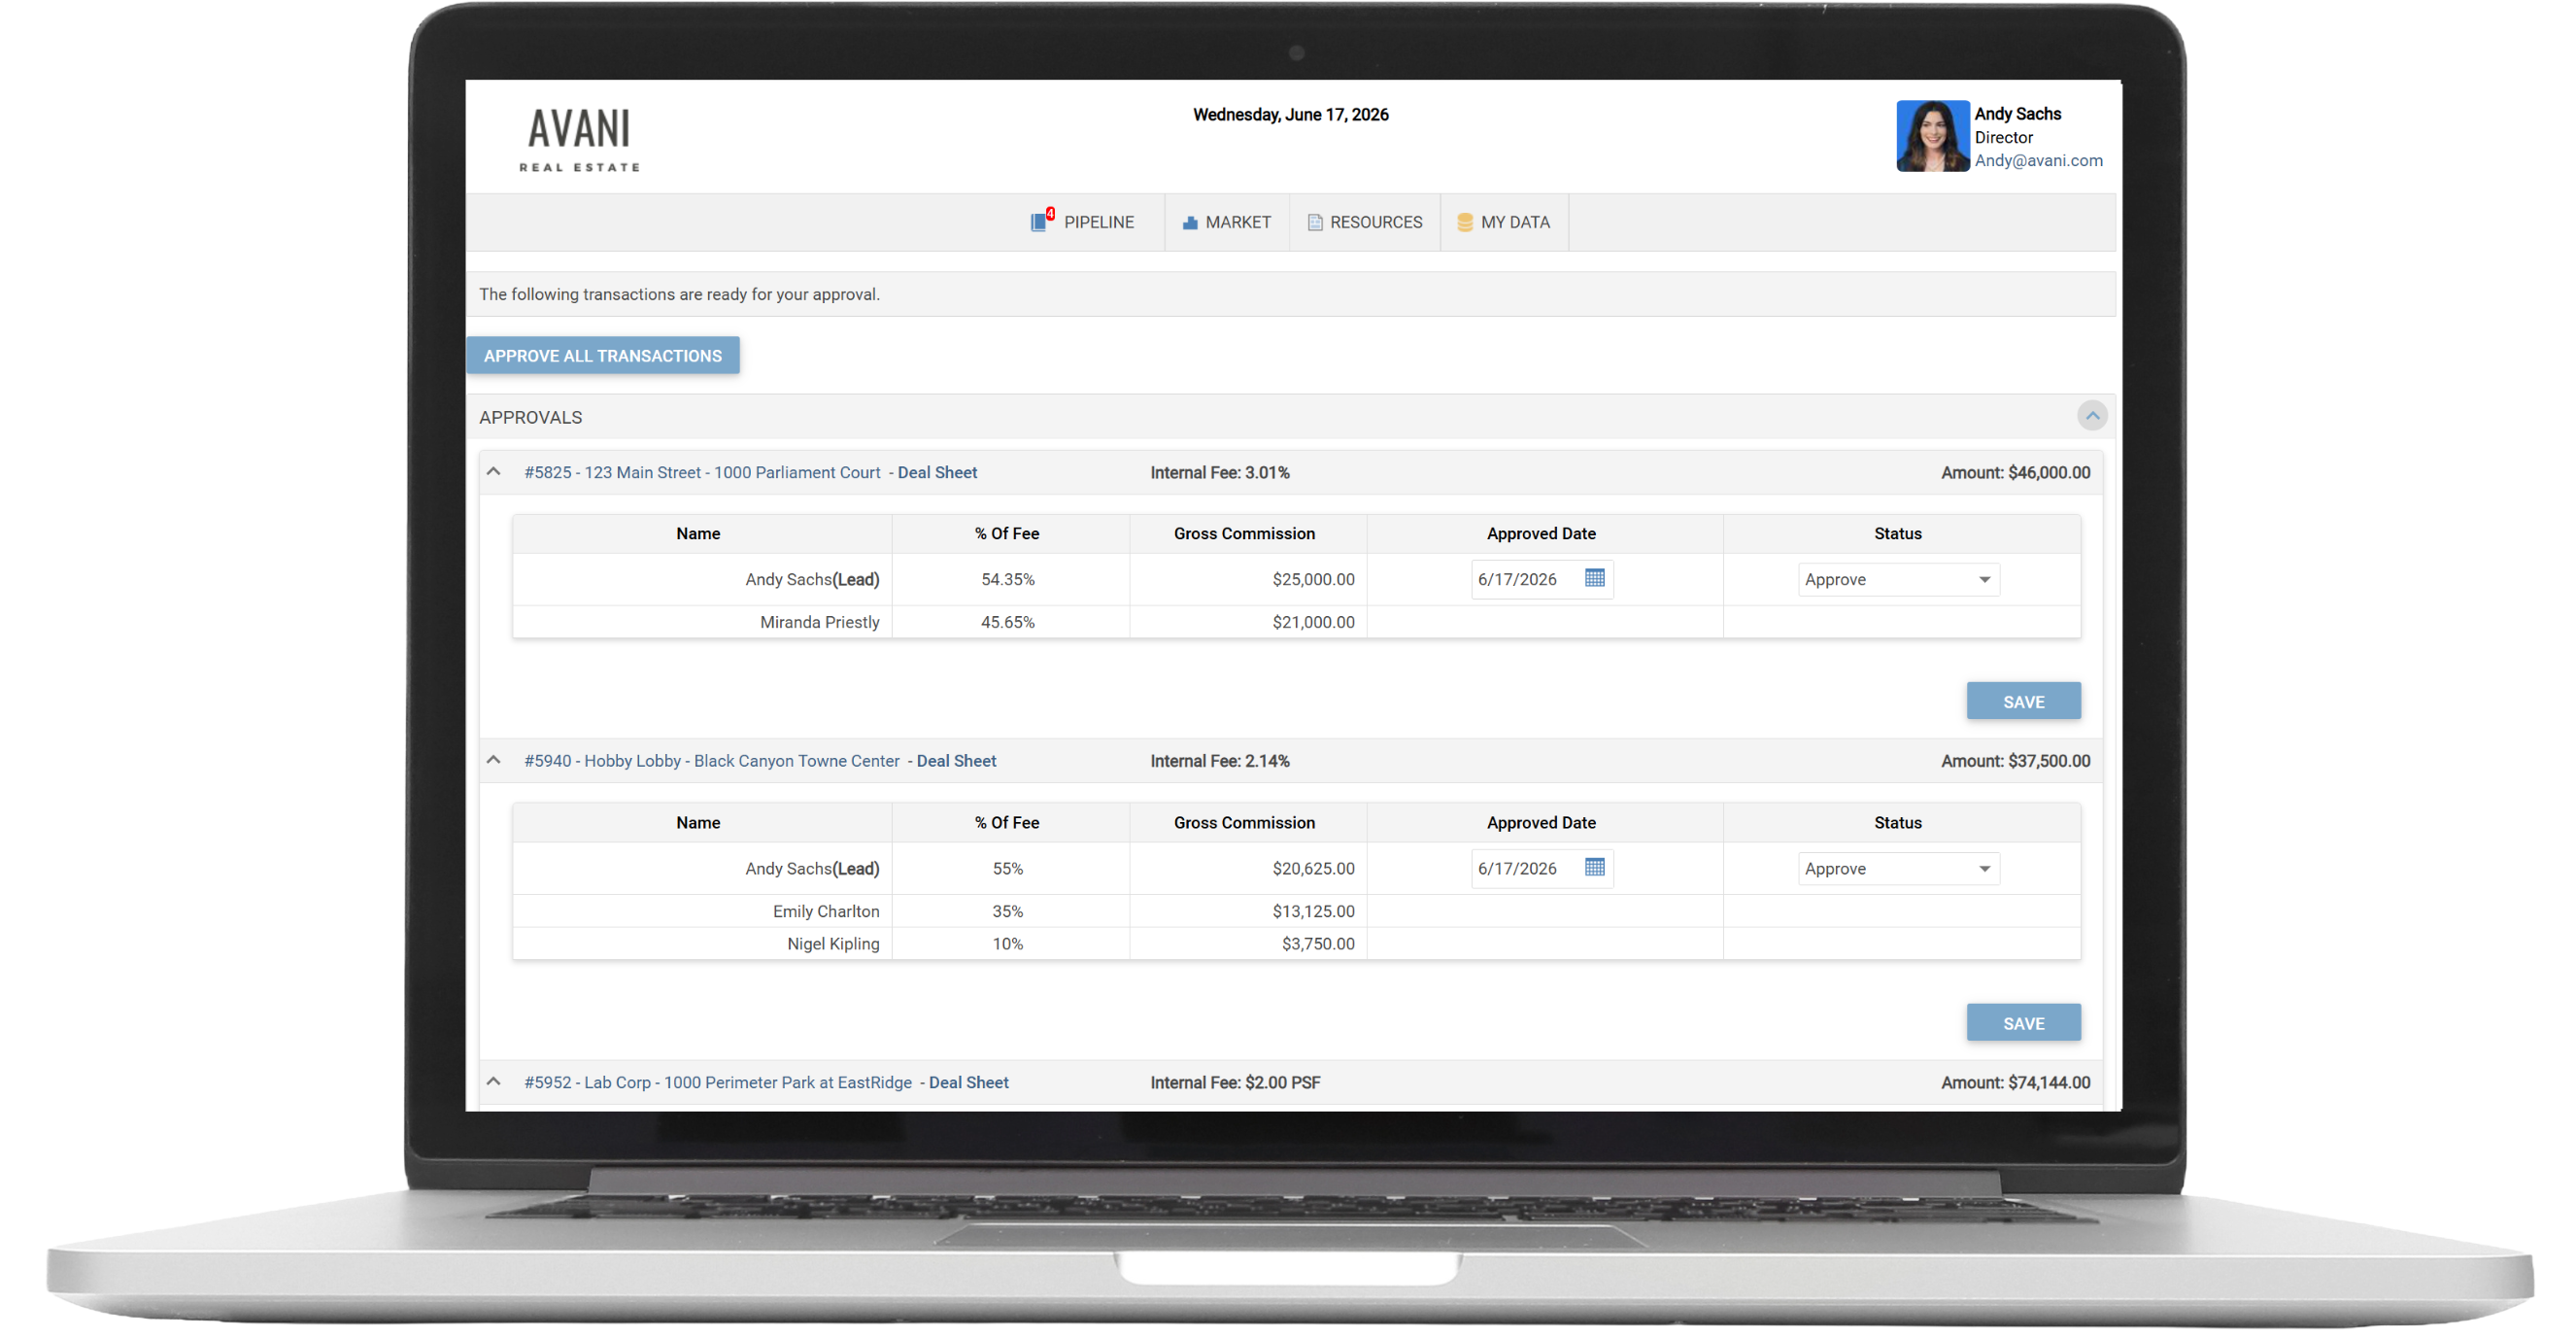This screenshot has height=1338, width=2576.
Task: Click the $25,000.00 gross commission value
Action: (1312, 579)
